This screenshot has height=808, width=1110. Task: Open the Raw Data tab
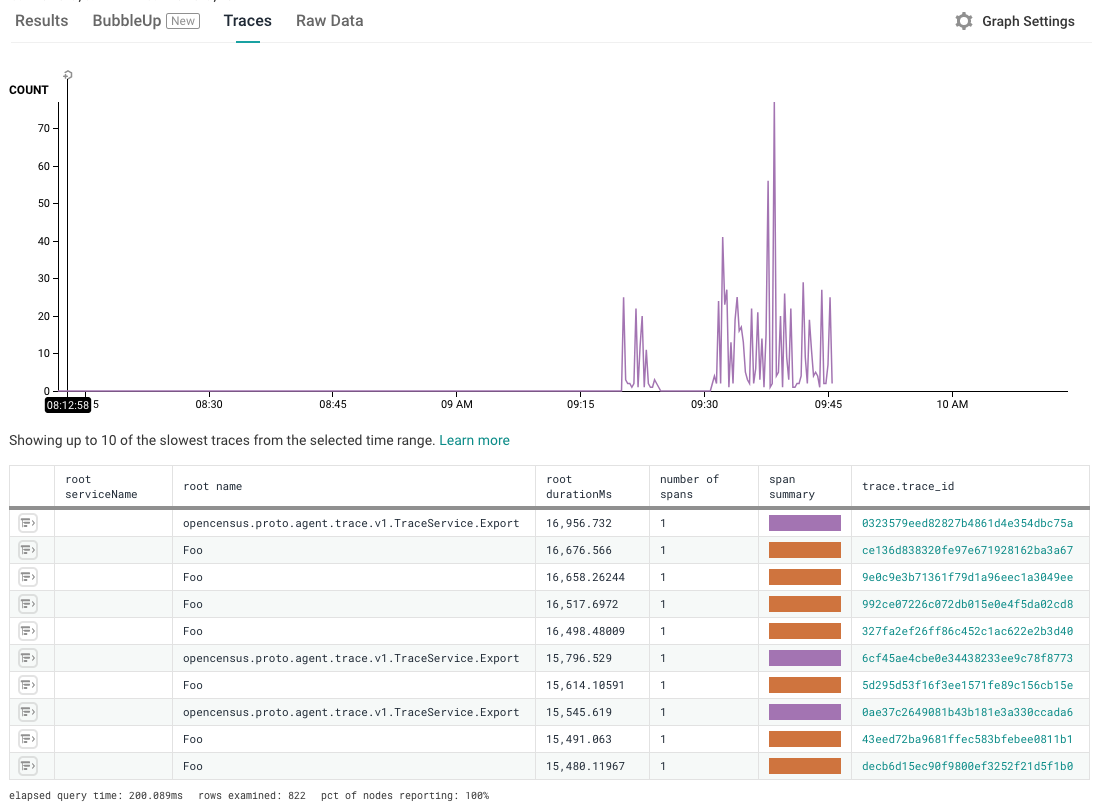click(x=330, y=21)
